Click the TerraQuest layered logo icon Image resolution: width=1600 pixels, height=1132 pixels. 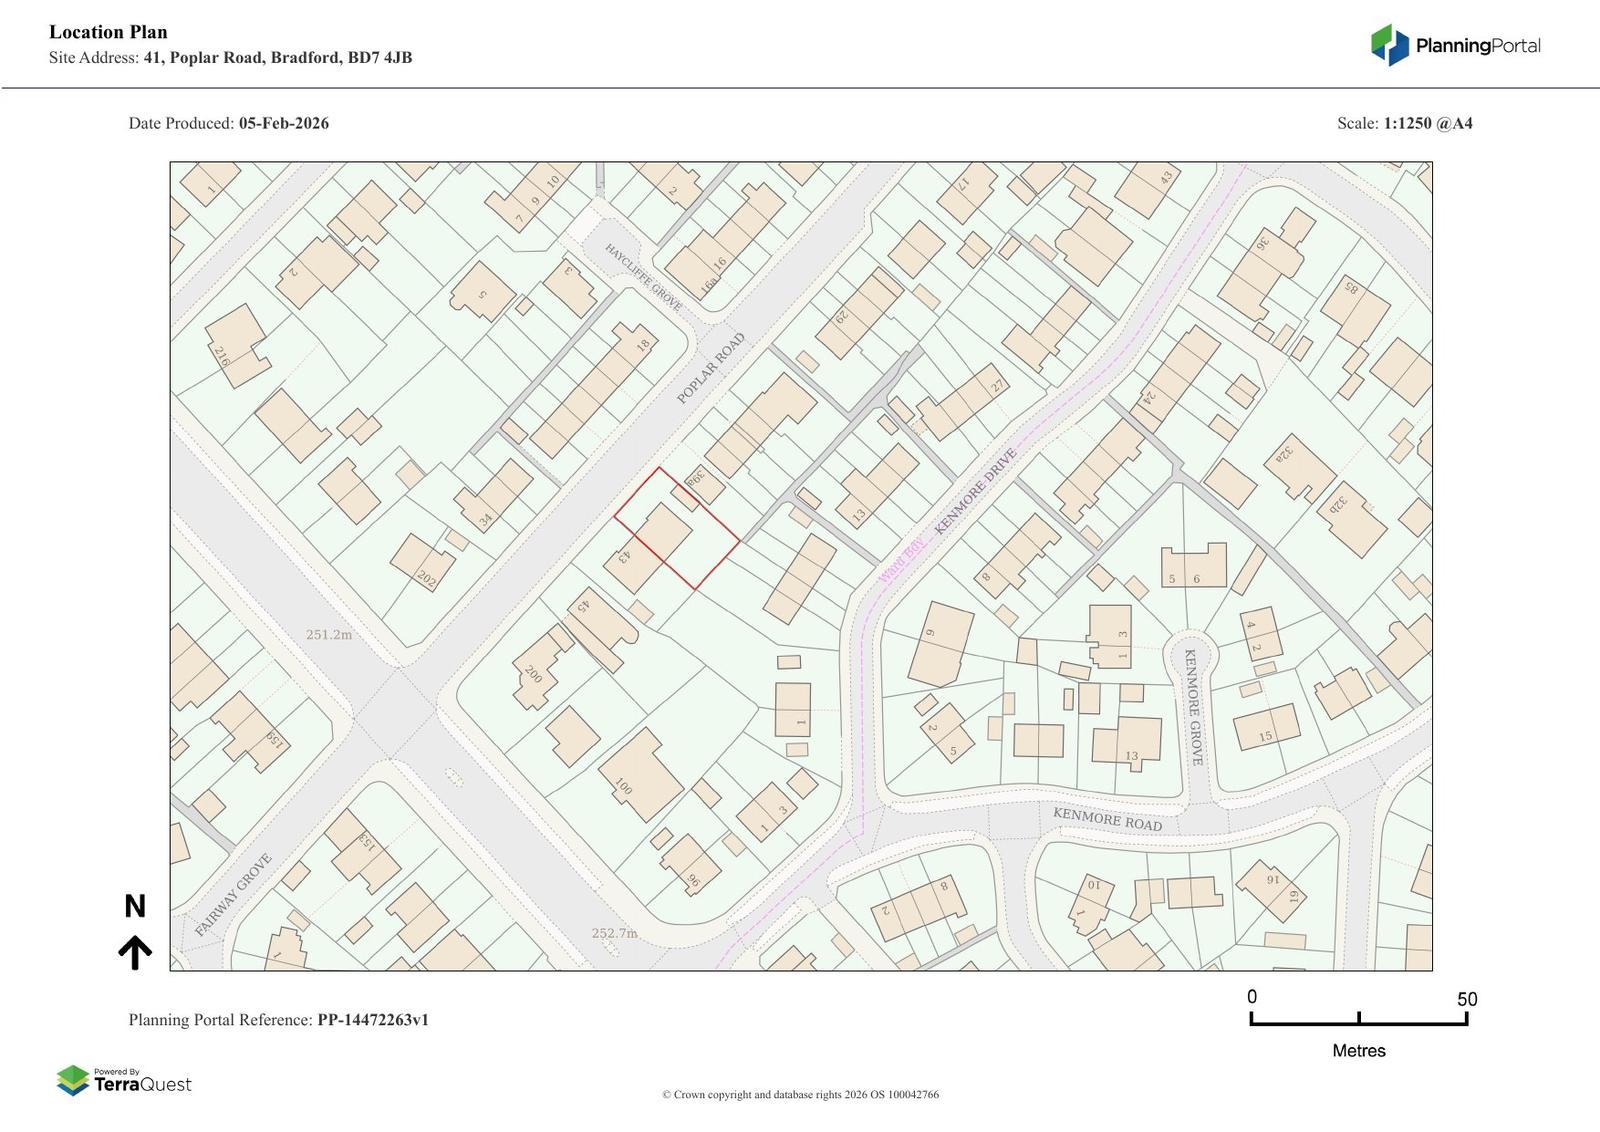(x=72, y=1081)
